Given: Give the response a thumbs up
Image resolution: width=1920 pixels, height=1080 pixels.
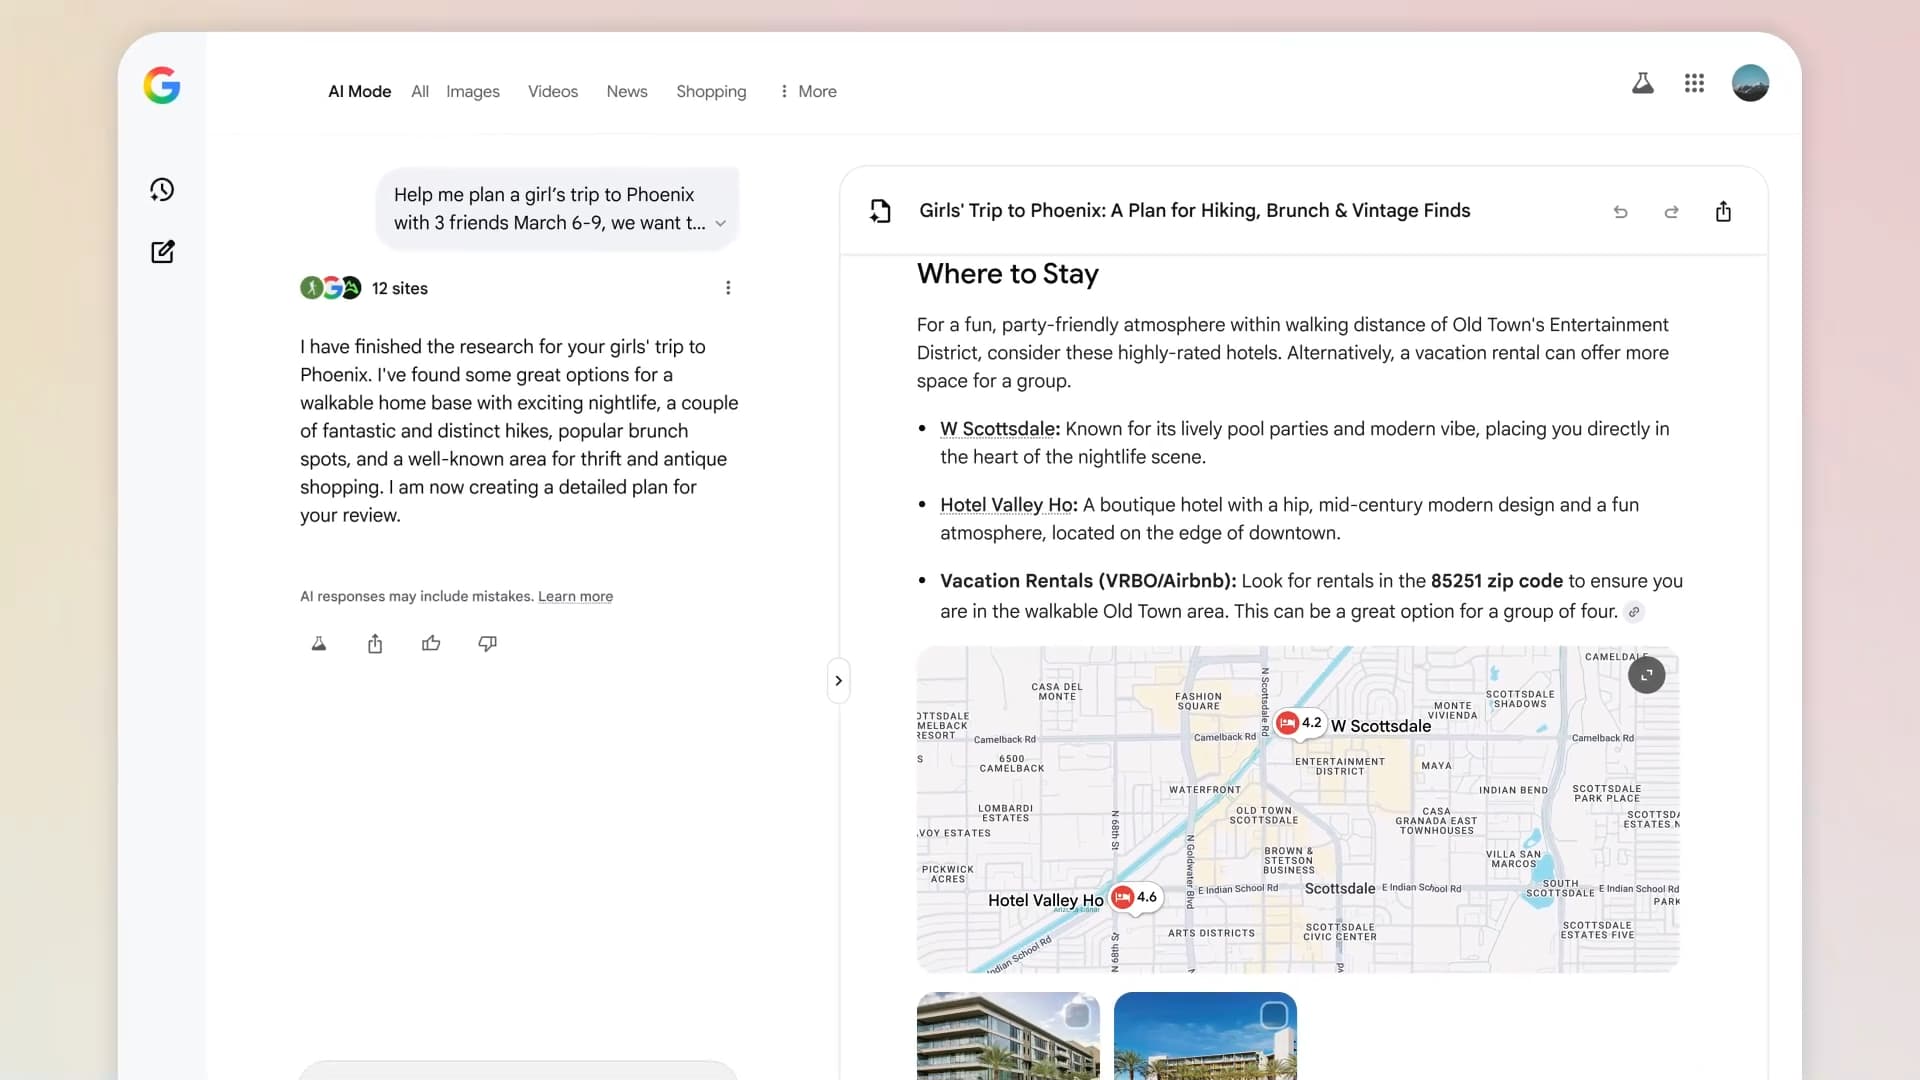Looking at the screenshot, I should (431, 643).
